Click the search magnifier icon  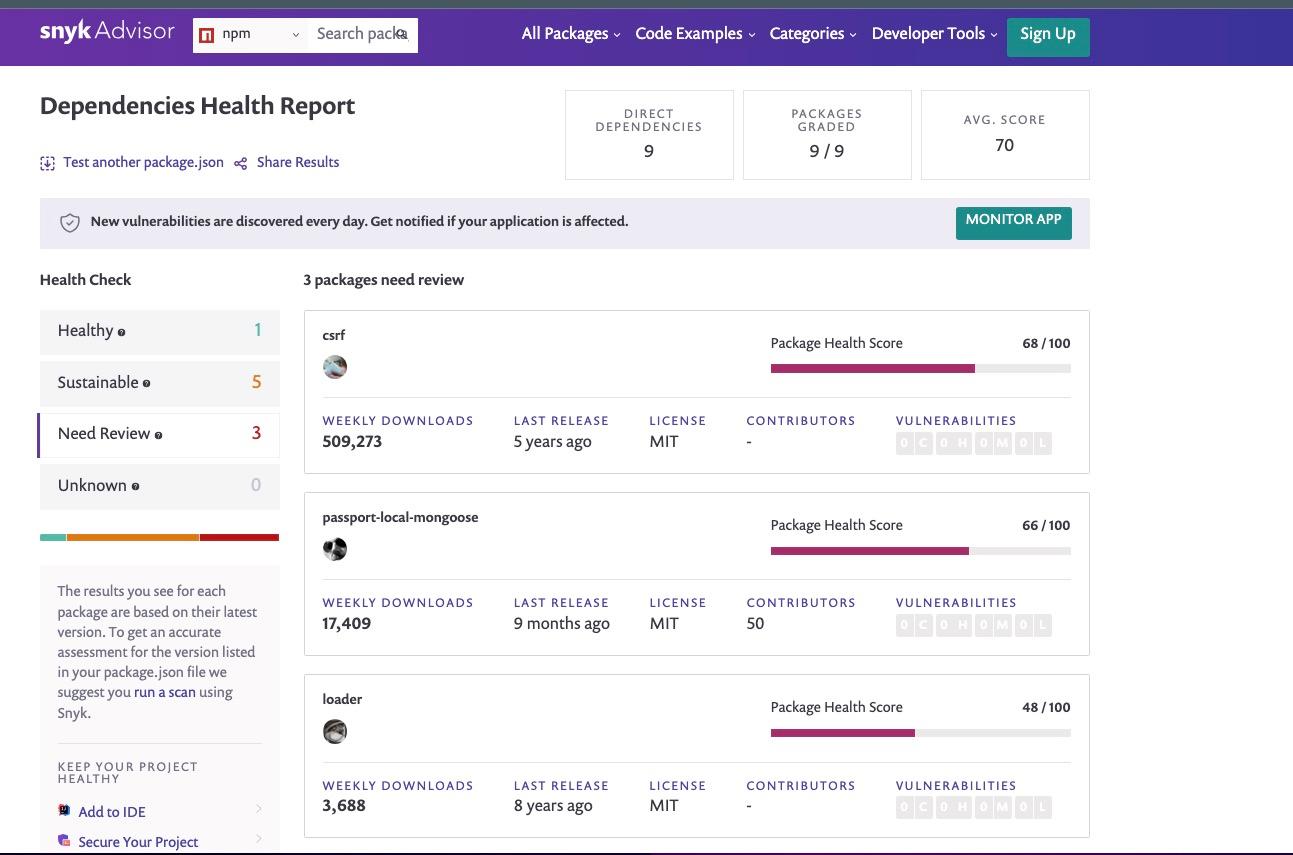tap(401, 34)
